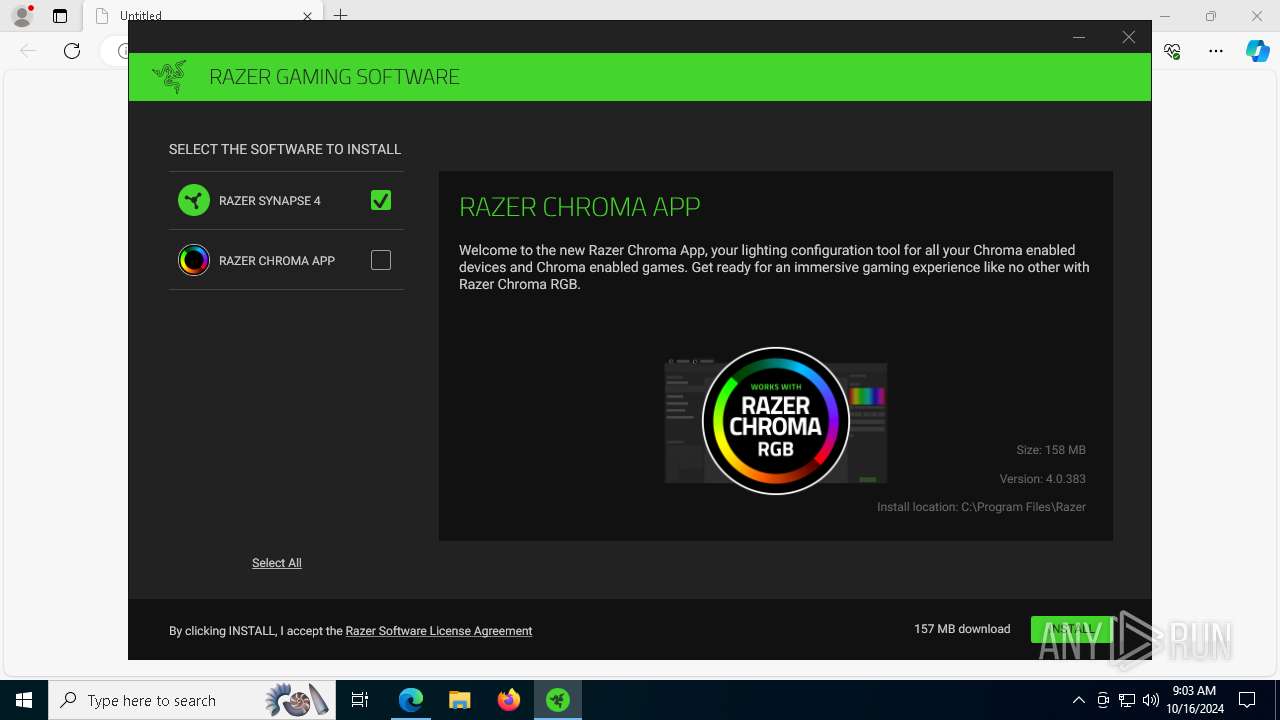
Task: Show hidden system tray icons
Action: point(1078,700)
